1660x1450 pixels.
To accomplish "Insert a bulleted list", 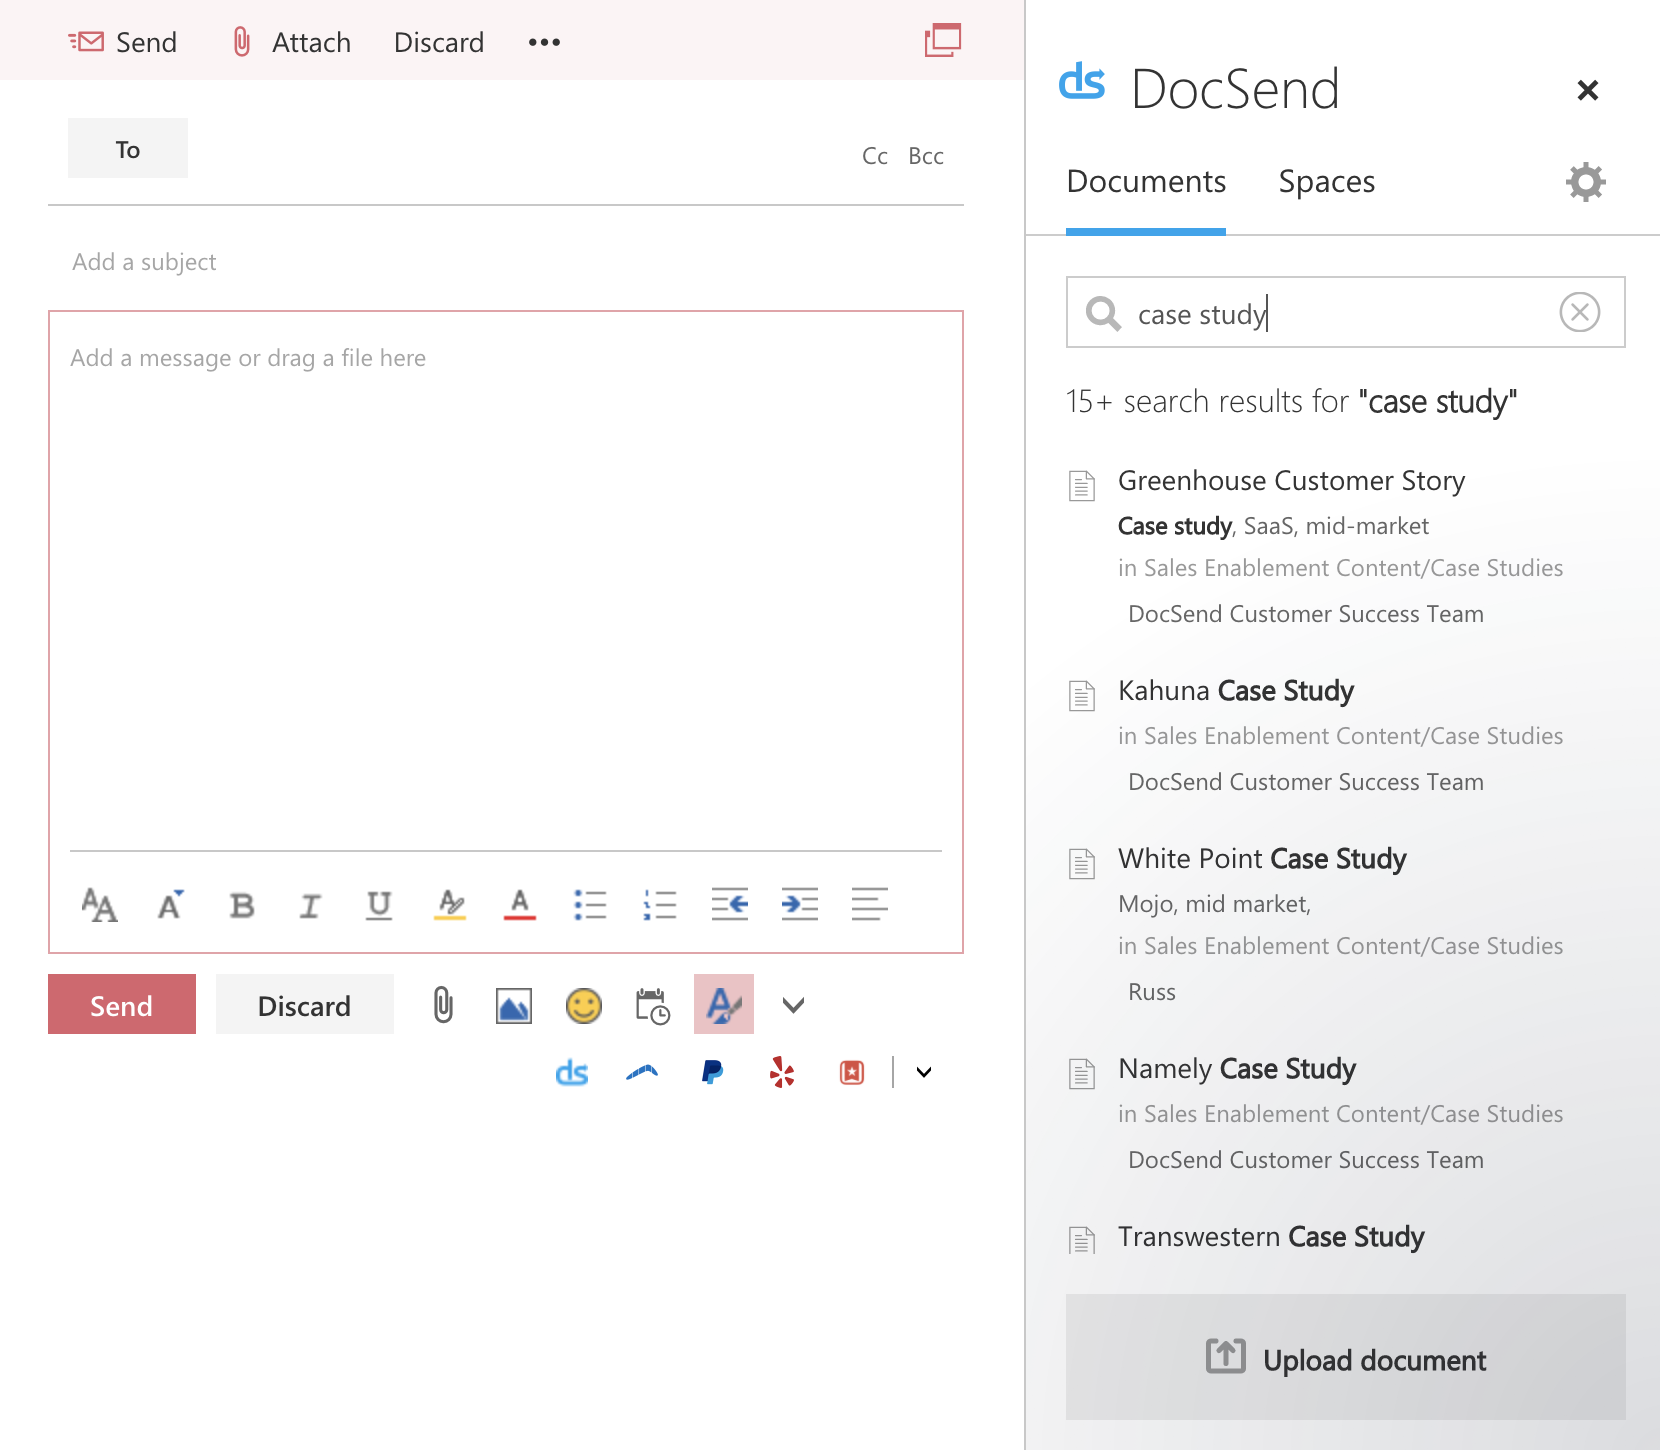I will pos(590,905).
